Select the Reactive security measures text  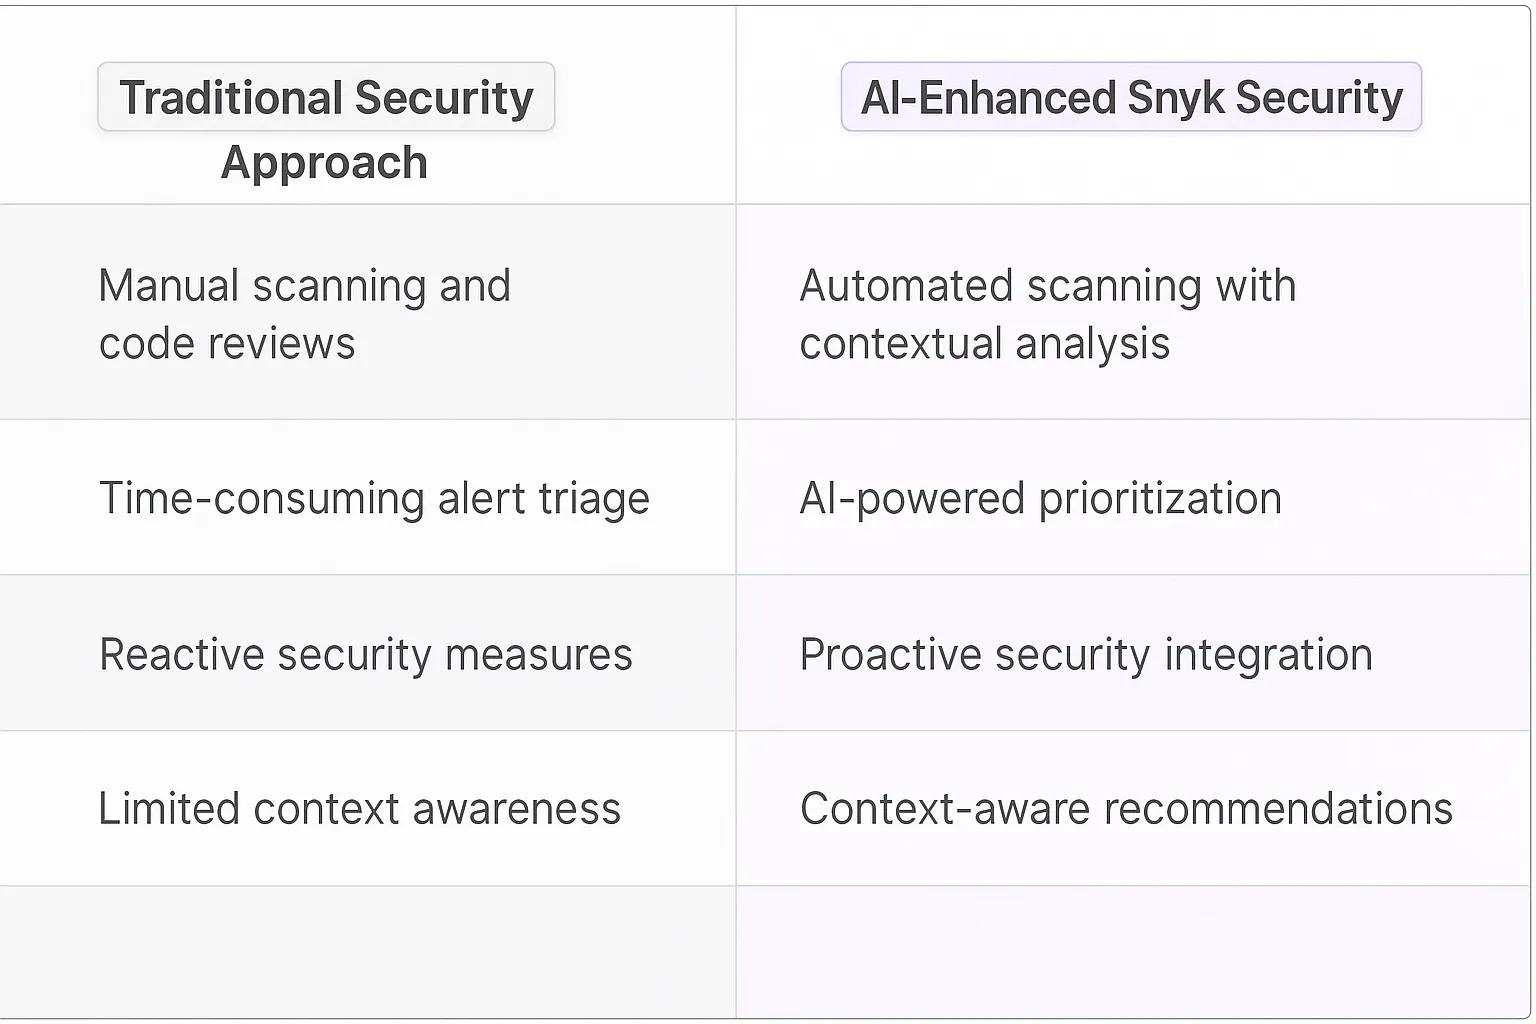pyautogui.click(x=366, y=655)
